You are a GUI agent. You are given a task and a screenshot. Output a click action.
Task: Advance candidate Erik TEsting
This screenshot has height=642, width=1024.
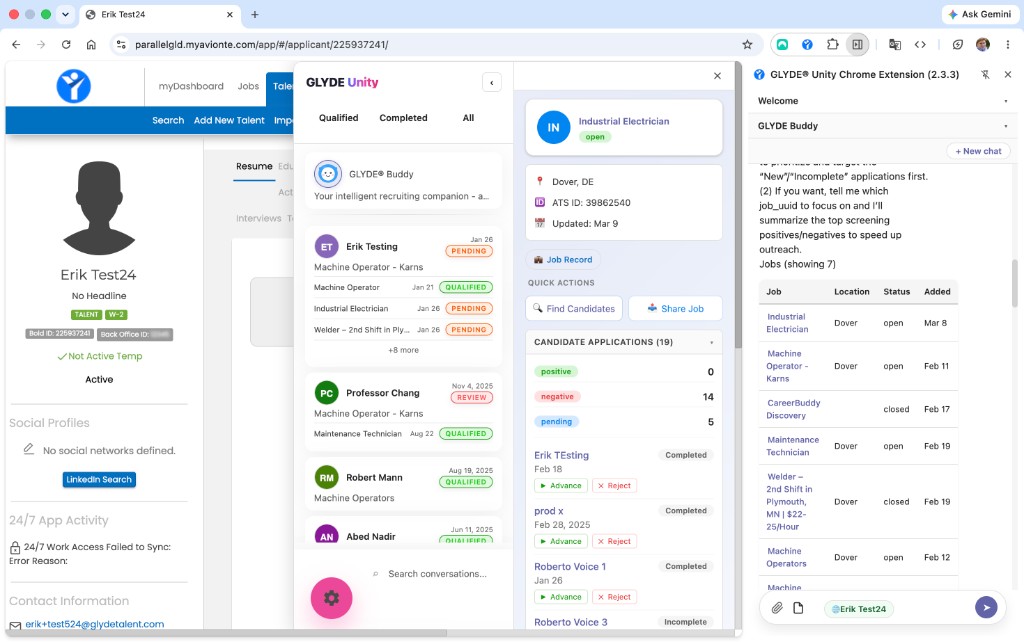coord(561,485)
